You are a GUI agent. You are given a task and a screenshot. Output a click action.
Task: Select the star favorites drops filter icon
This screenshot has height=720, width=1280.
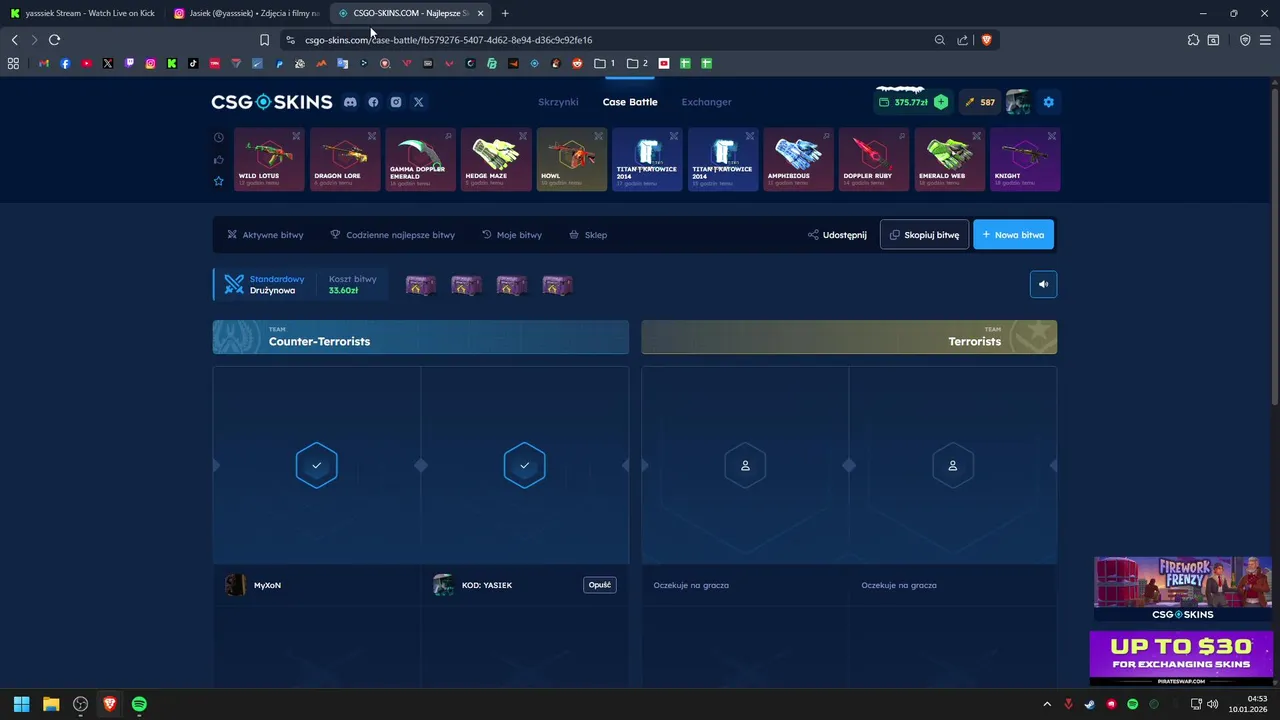(x=219, y=181)
